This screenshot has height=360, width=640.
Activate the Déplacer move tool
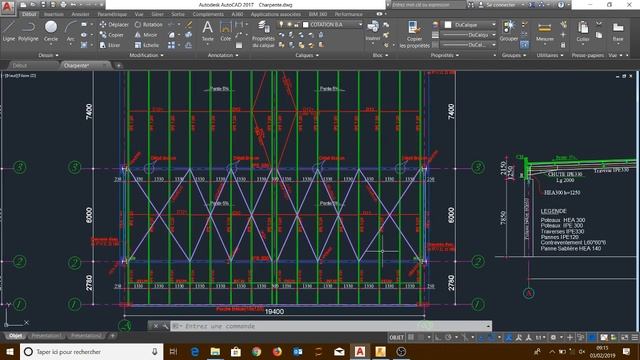click(x=114, y=24)
